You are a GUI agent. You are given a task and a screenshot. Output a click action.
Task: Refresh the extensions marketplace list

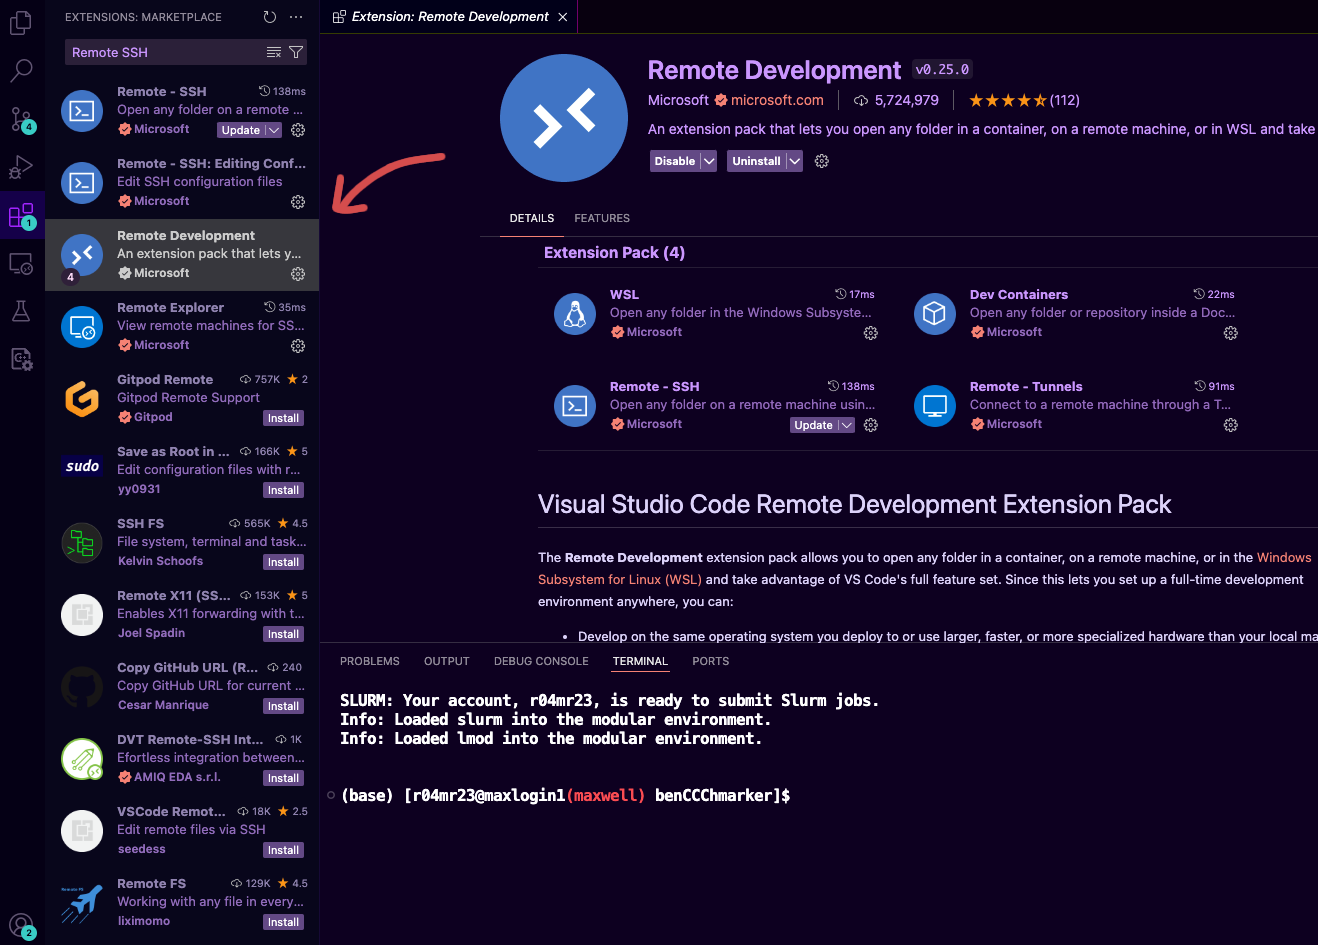point(270,17)
